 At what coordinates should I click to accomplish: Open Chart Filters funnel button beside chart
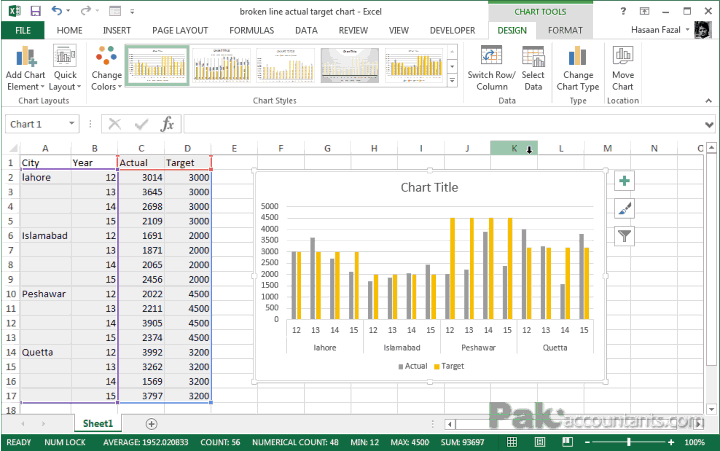pos(624,236)
